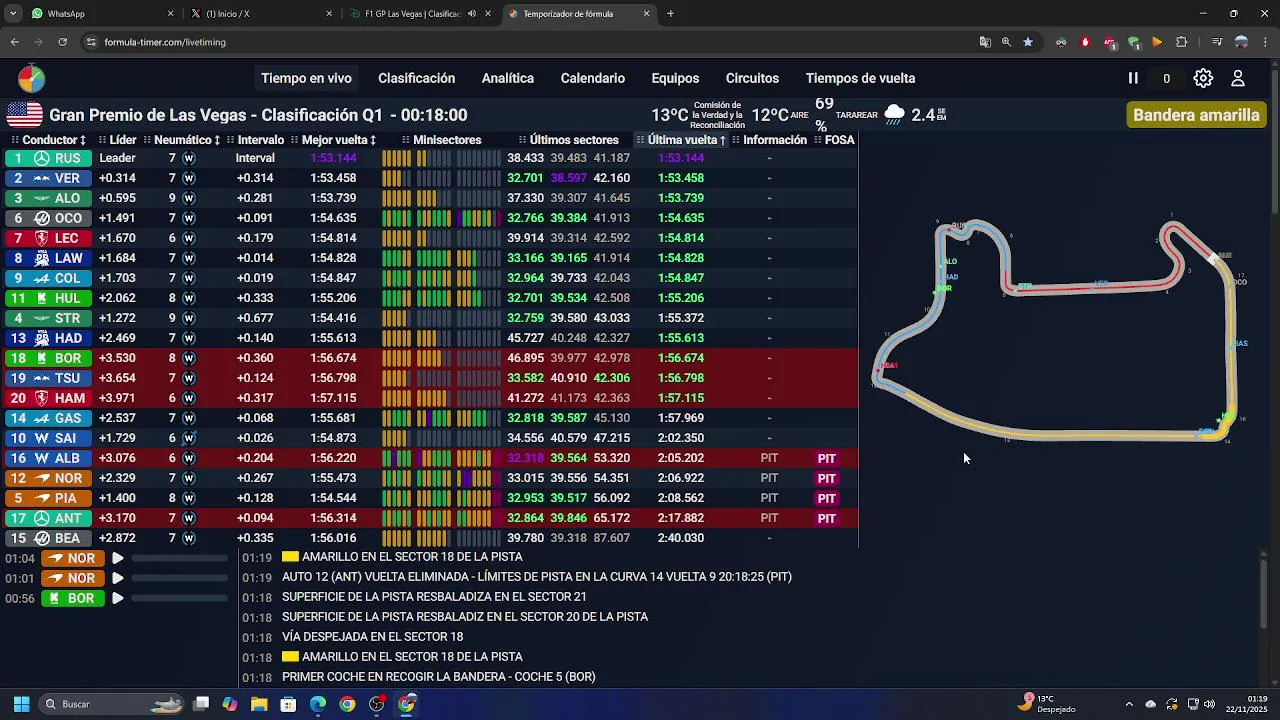Image resolution: width=1280 pixels, height=720 pixels.
Task: Seek on the 01:04 NOR radio progress bar
Action: point(180,558)
